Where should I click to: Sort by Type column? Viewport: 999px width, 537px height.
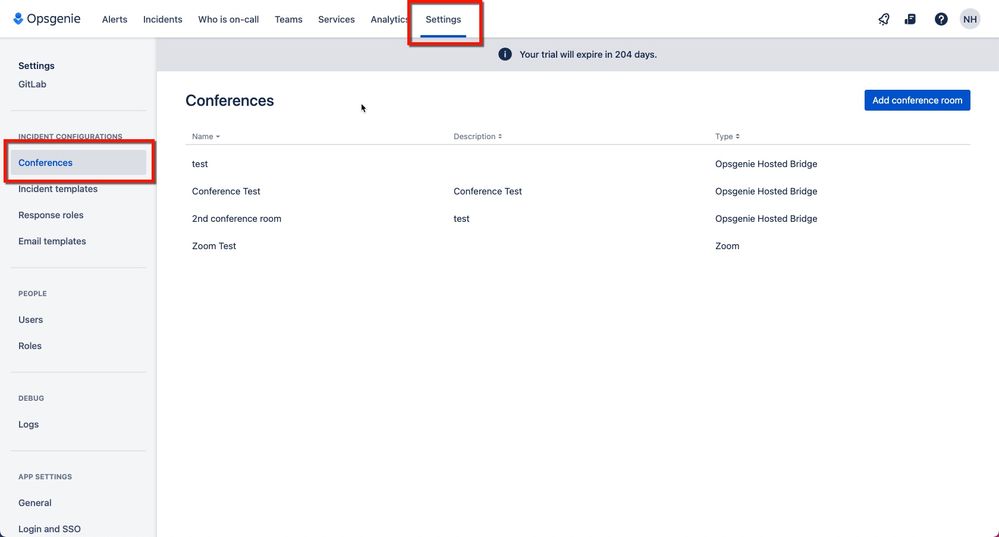pos(727,136)
